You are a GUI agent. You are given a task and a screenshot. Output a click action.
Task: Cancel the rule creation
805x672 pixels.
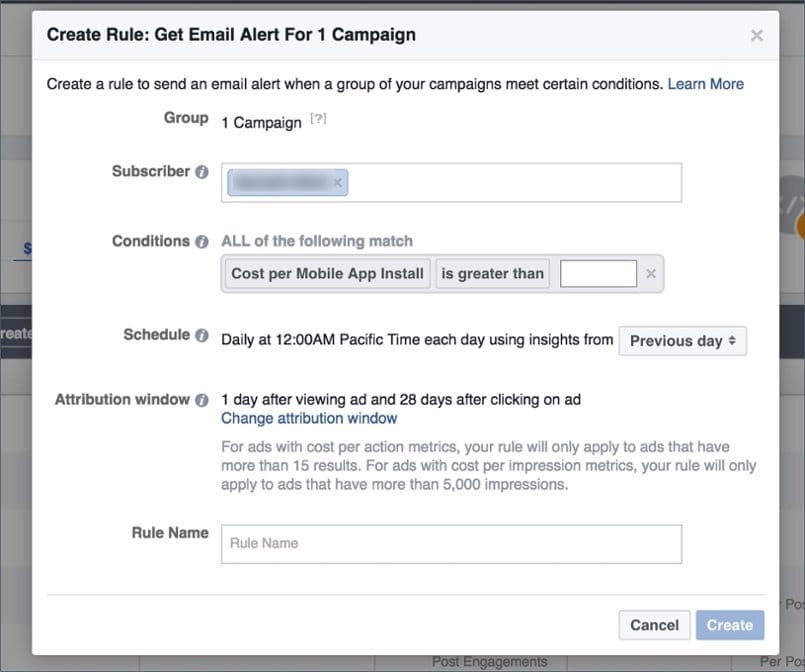tap(654, 625)
